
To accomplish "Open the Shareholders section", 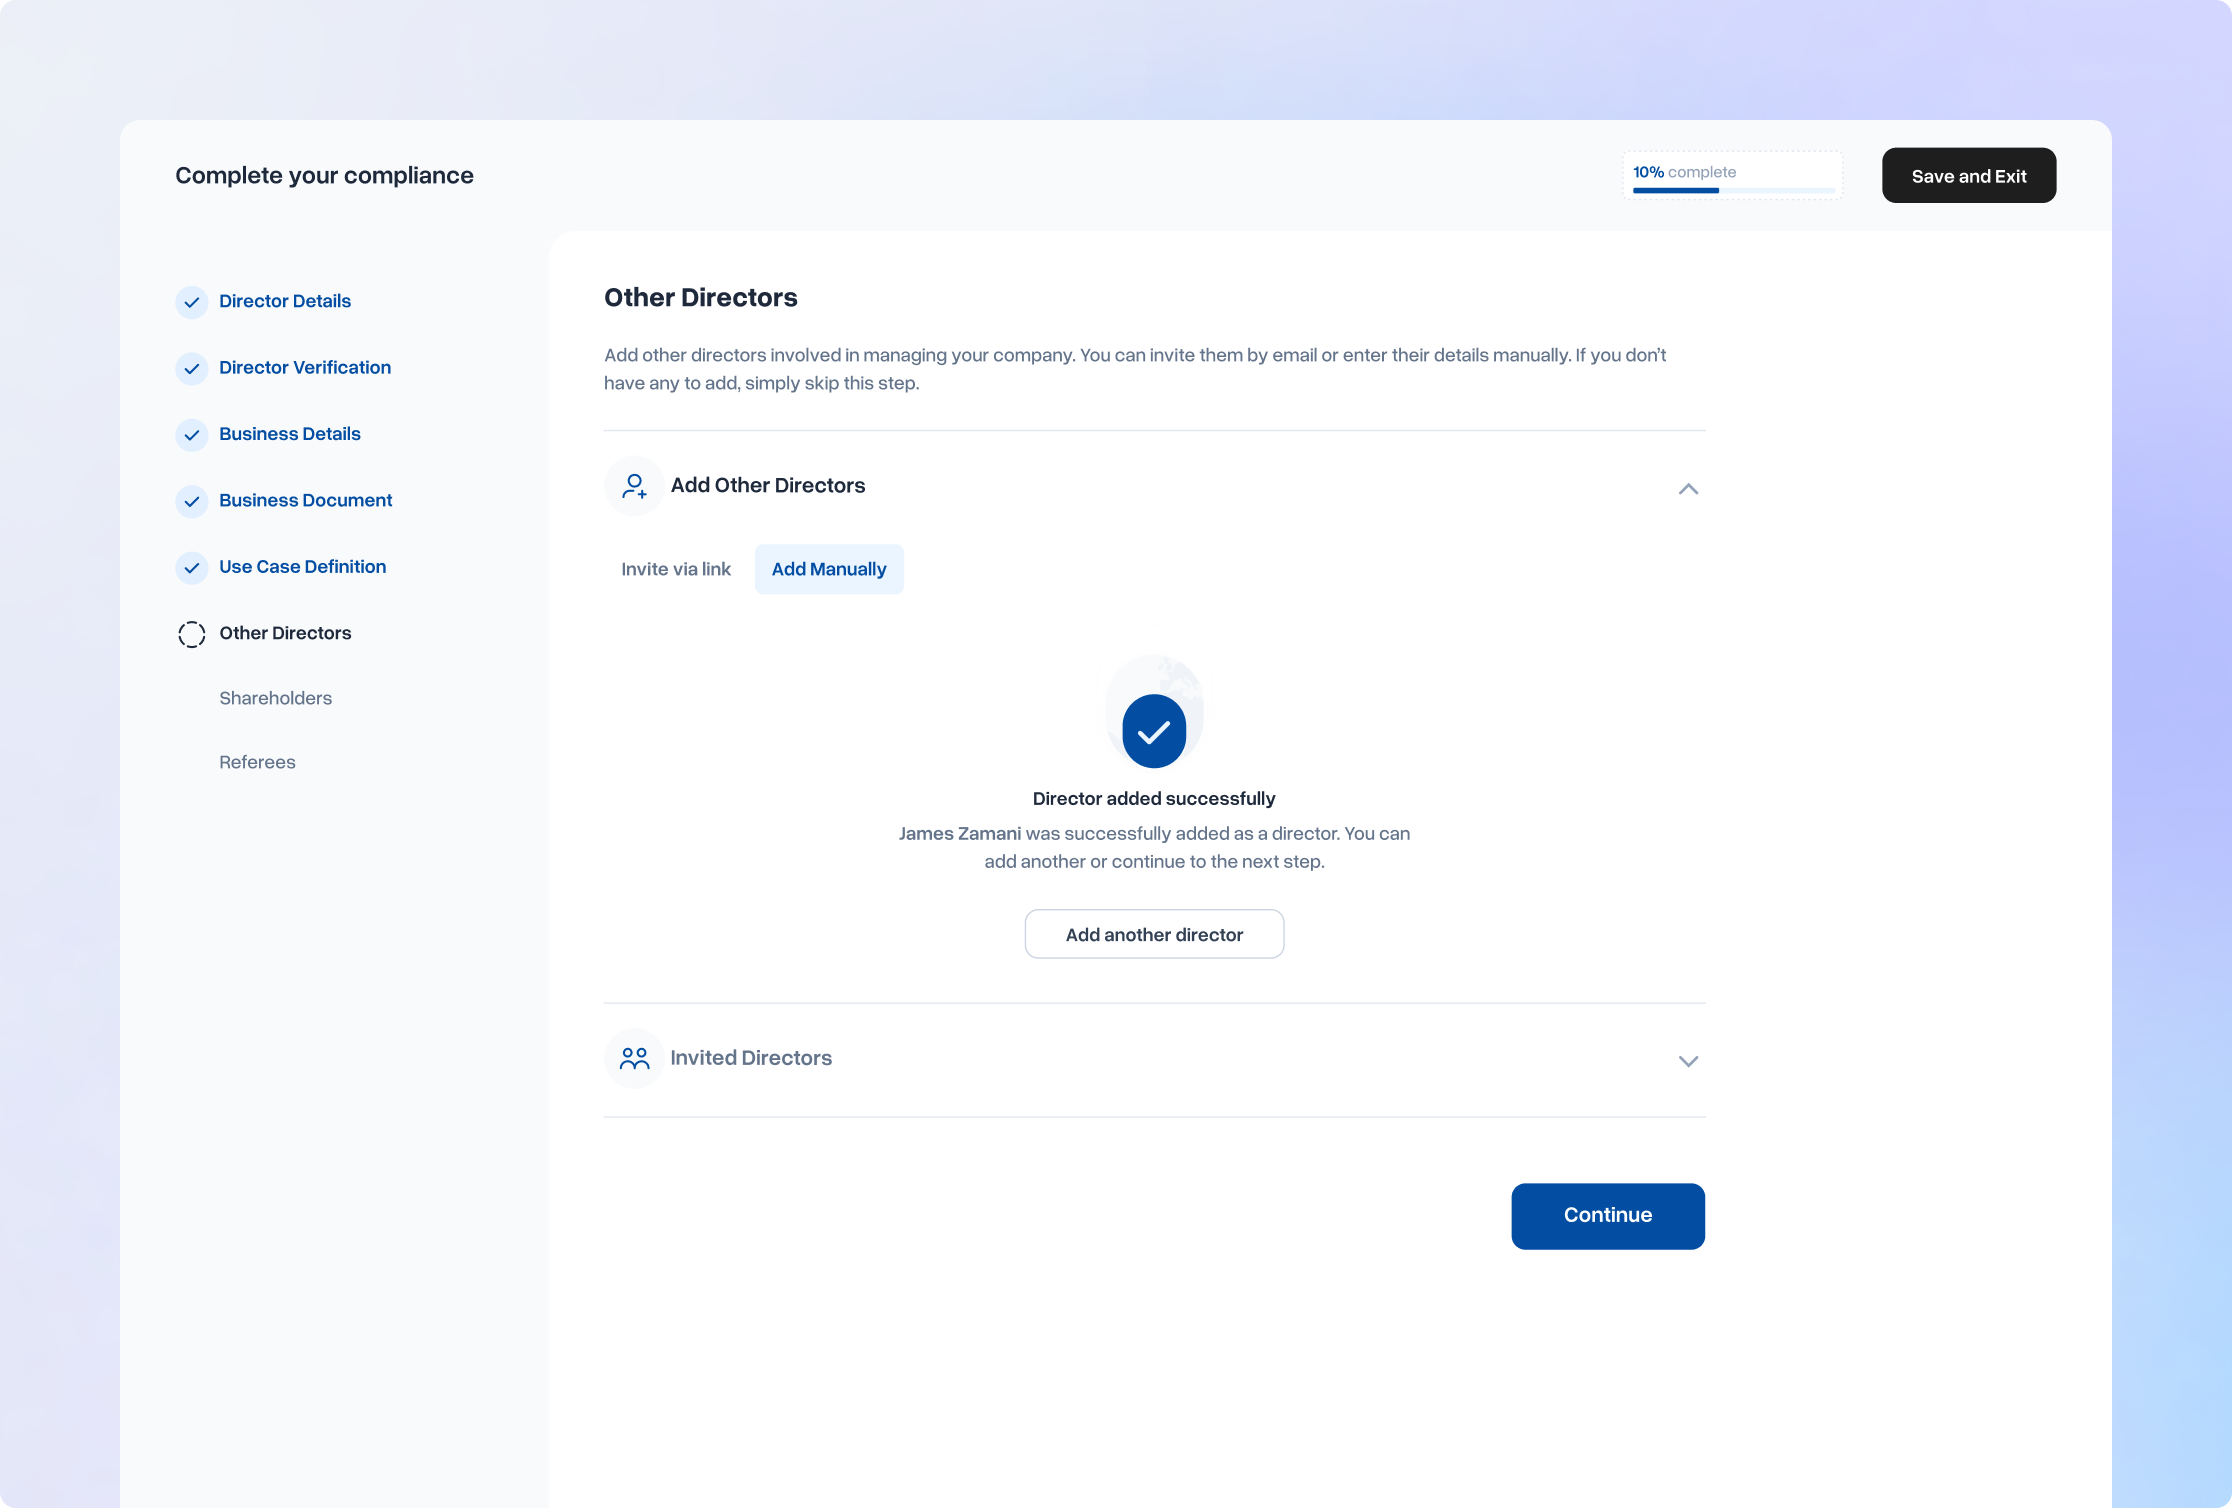I will click(x=275, y=698).
